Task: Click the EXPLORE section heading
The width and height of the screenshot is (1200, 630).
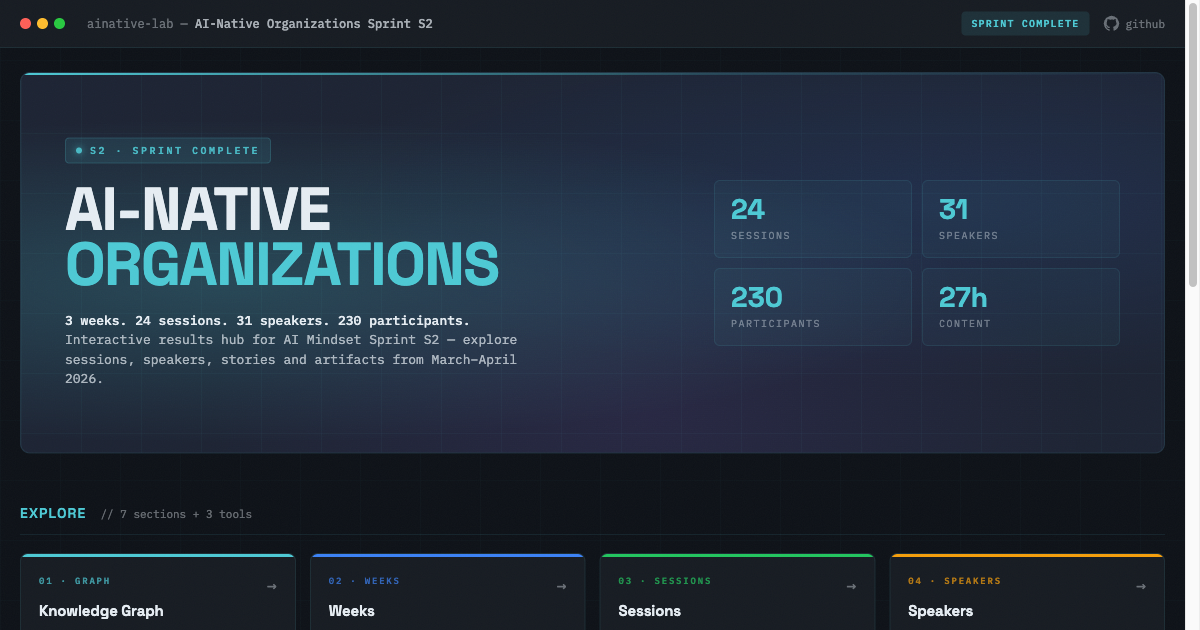Action: [53, 513]
